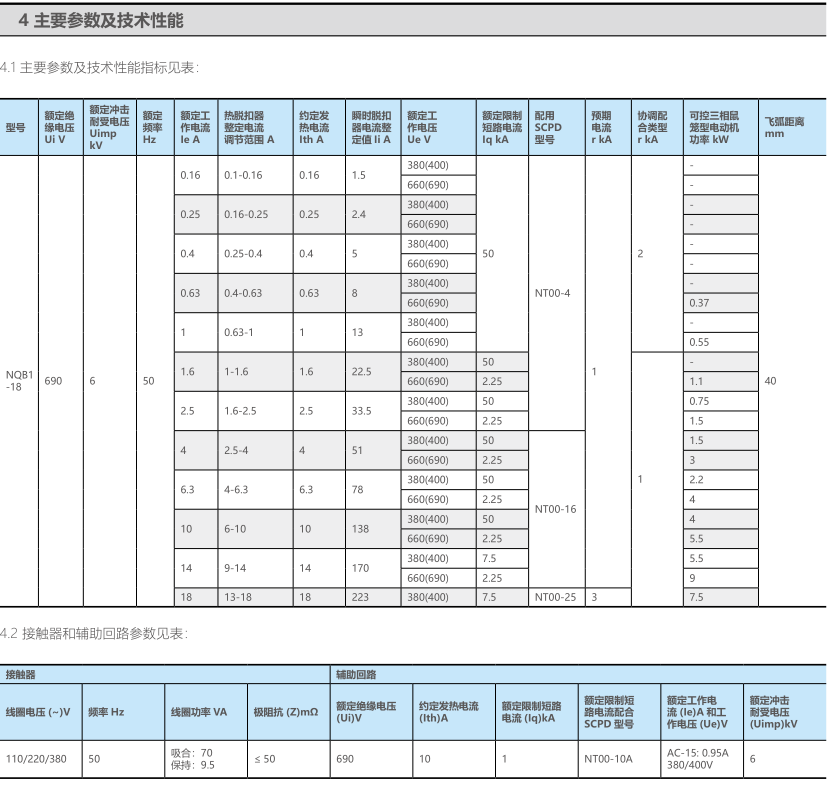The image size is (828, 791).
Task: Select the "额定工作电流 Ie A" column header
Action: (x=195, y=127)
